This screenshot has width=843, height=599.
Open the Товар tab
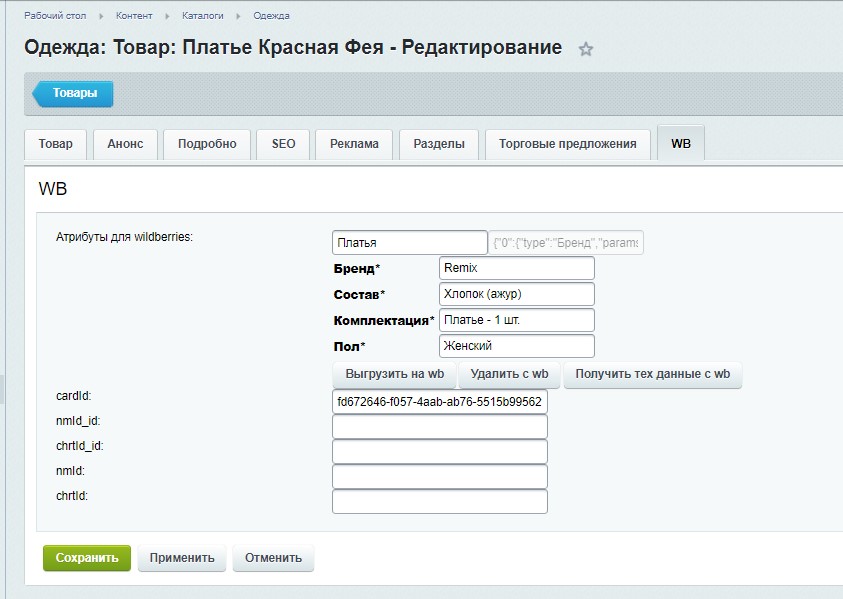click(x=55, y=144)
